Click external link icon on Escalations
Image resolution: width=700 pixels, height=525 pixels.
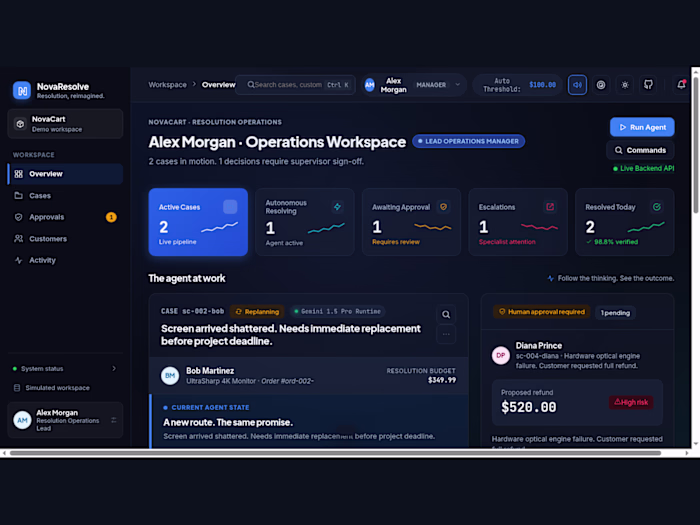pyautogui.click(x=550, y=207)
